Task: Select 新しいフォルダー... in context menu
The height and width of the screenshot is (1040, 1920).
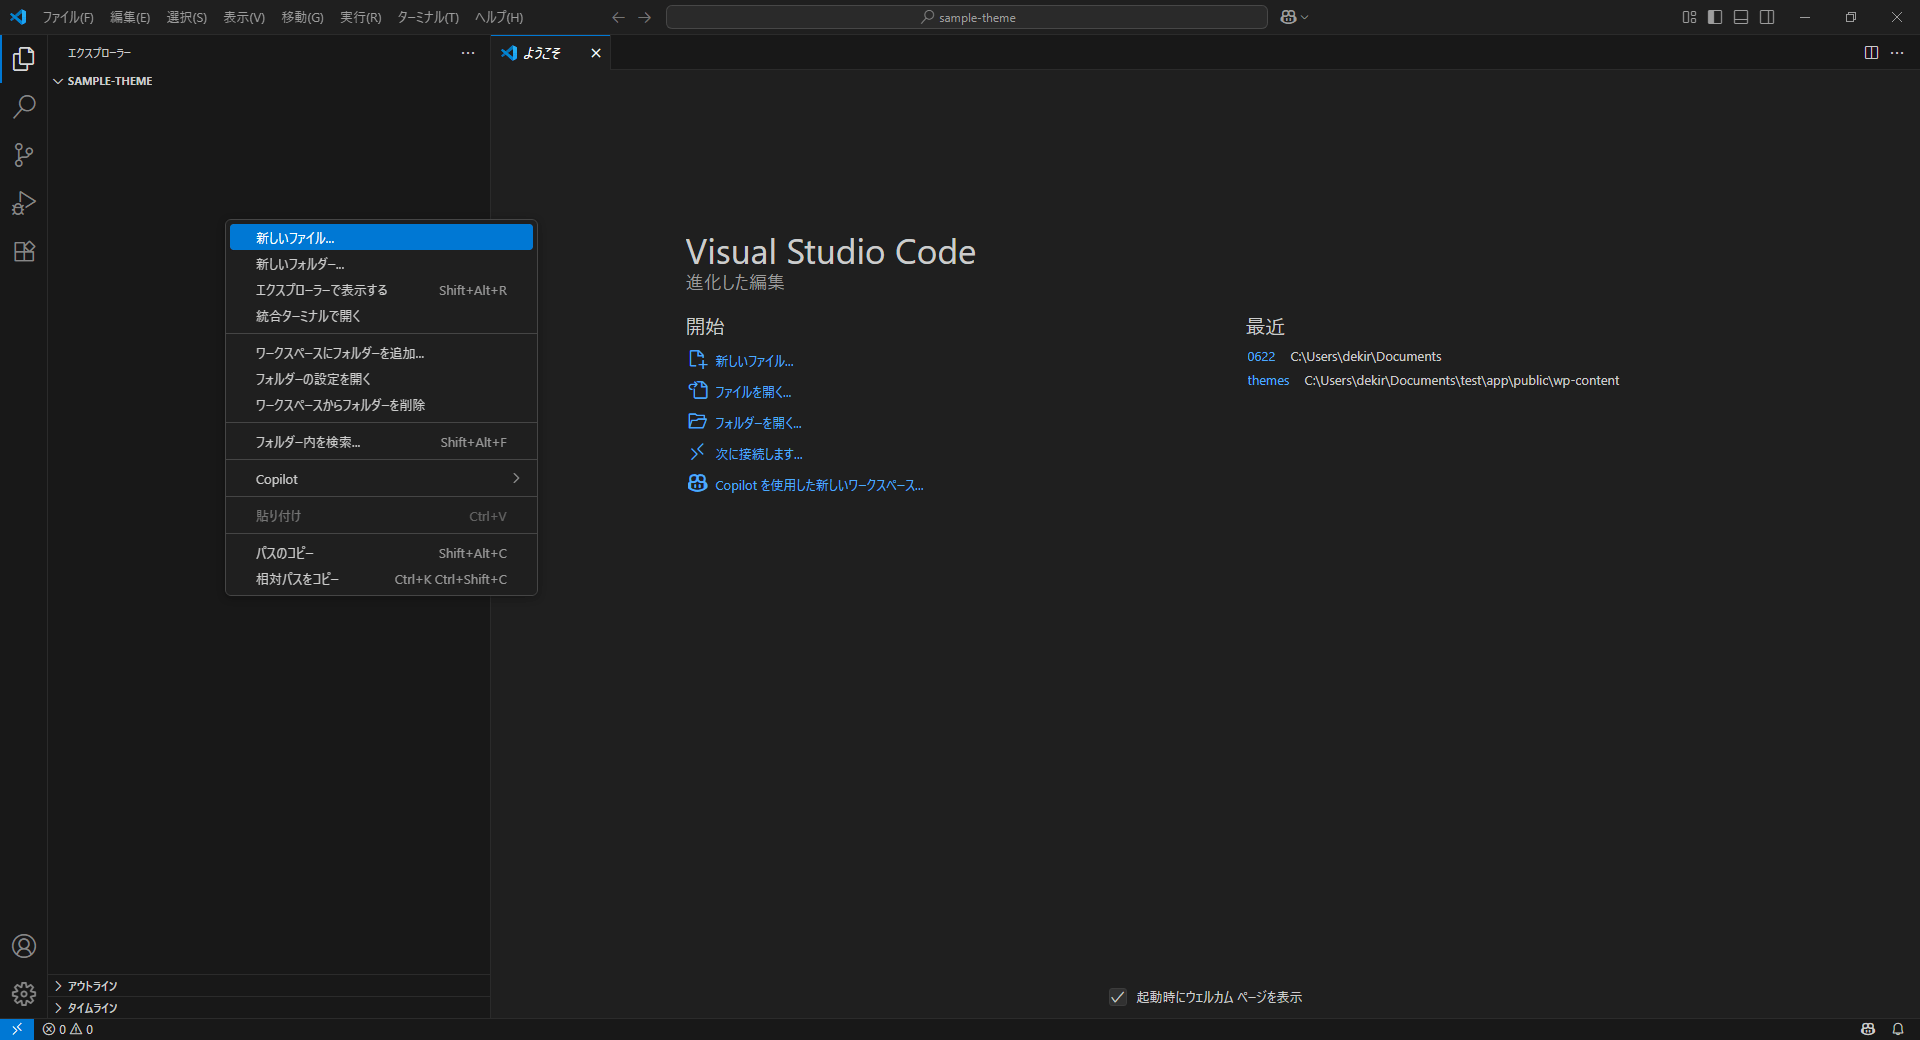Action: pyautogui.click(x=381, y=264)
